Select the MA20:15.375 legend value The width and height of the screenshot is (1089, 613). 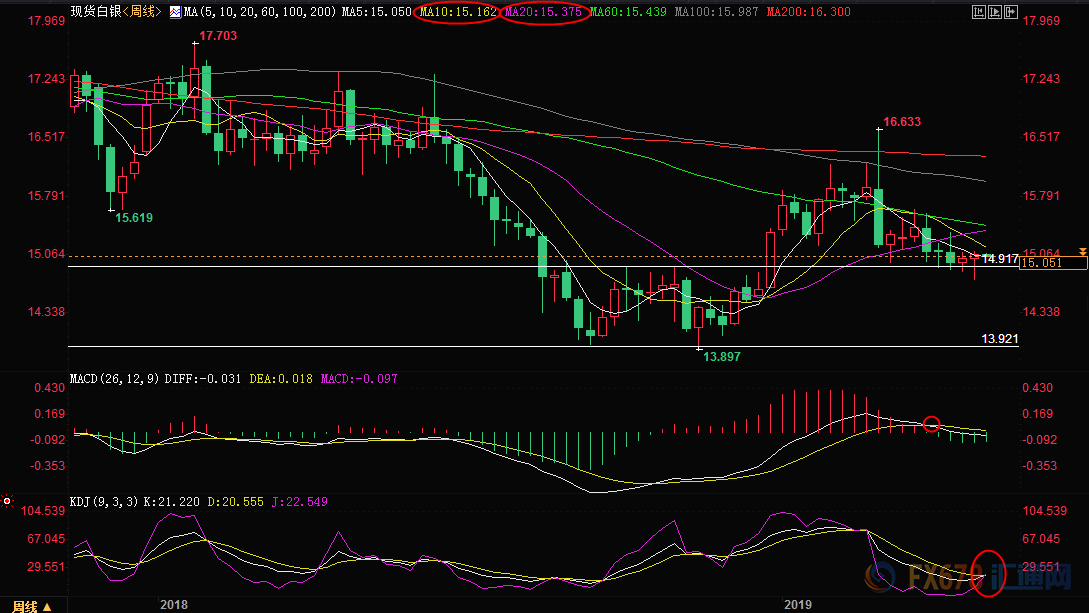coord(544,12)
